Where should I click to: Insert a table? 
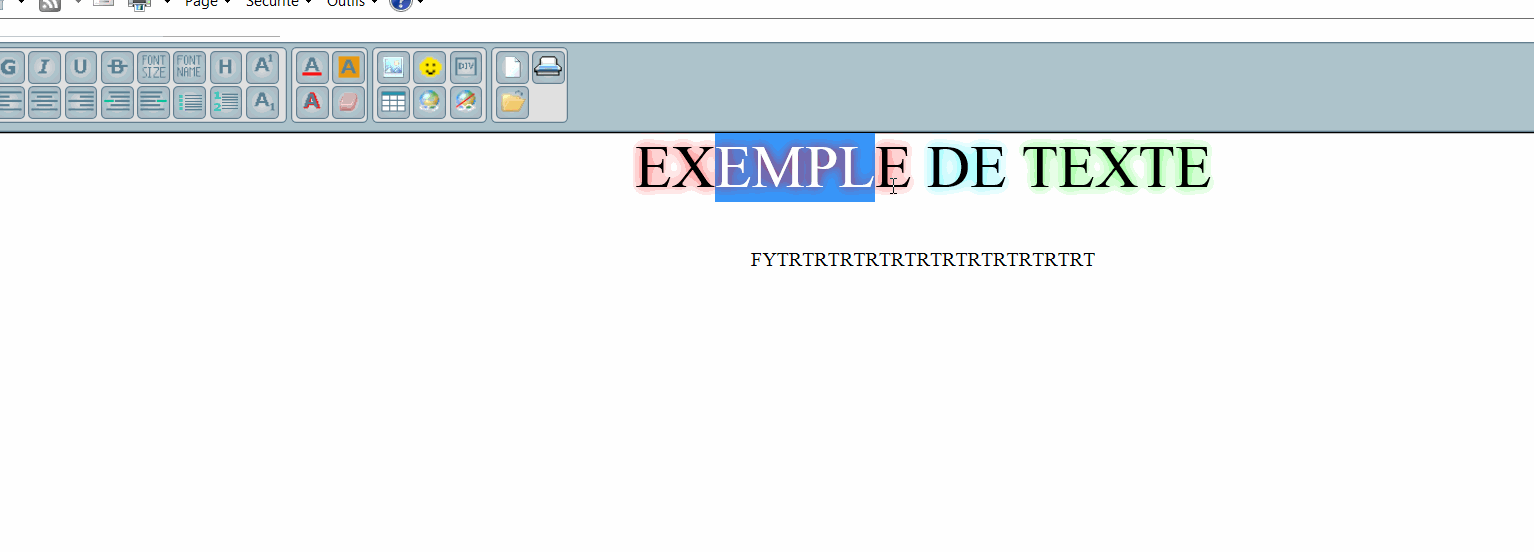tap(393, 102)
